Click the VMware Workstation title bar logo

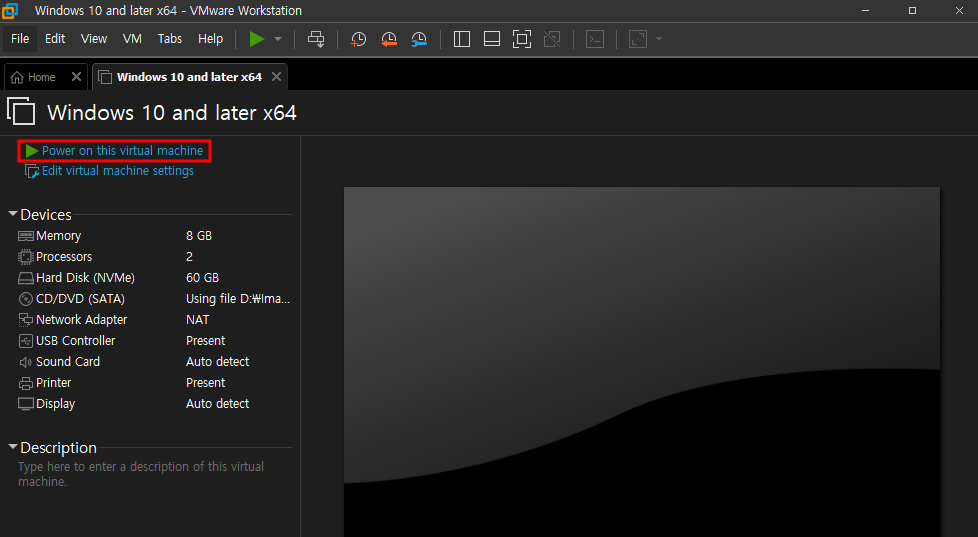(11, 11)
